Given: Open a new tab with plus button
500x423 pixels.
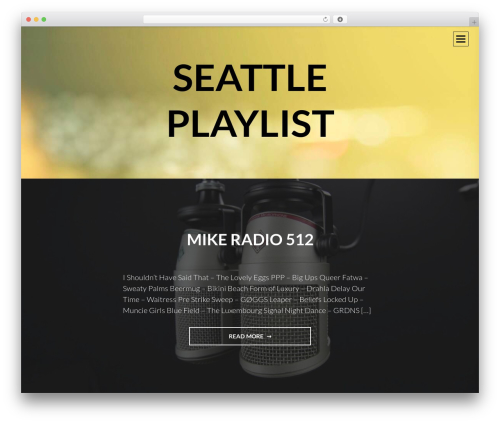Looking at the screenshot, I should [474, 22].
